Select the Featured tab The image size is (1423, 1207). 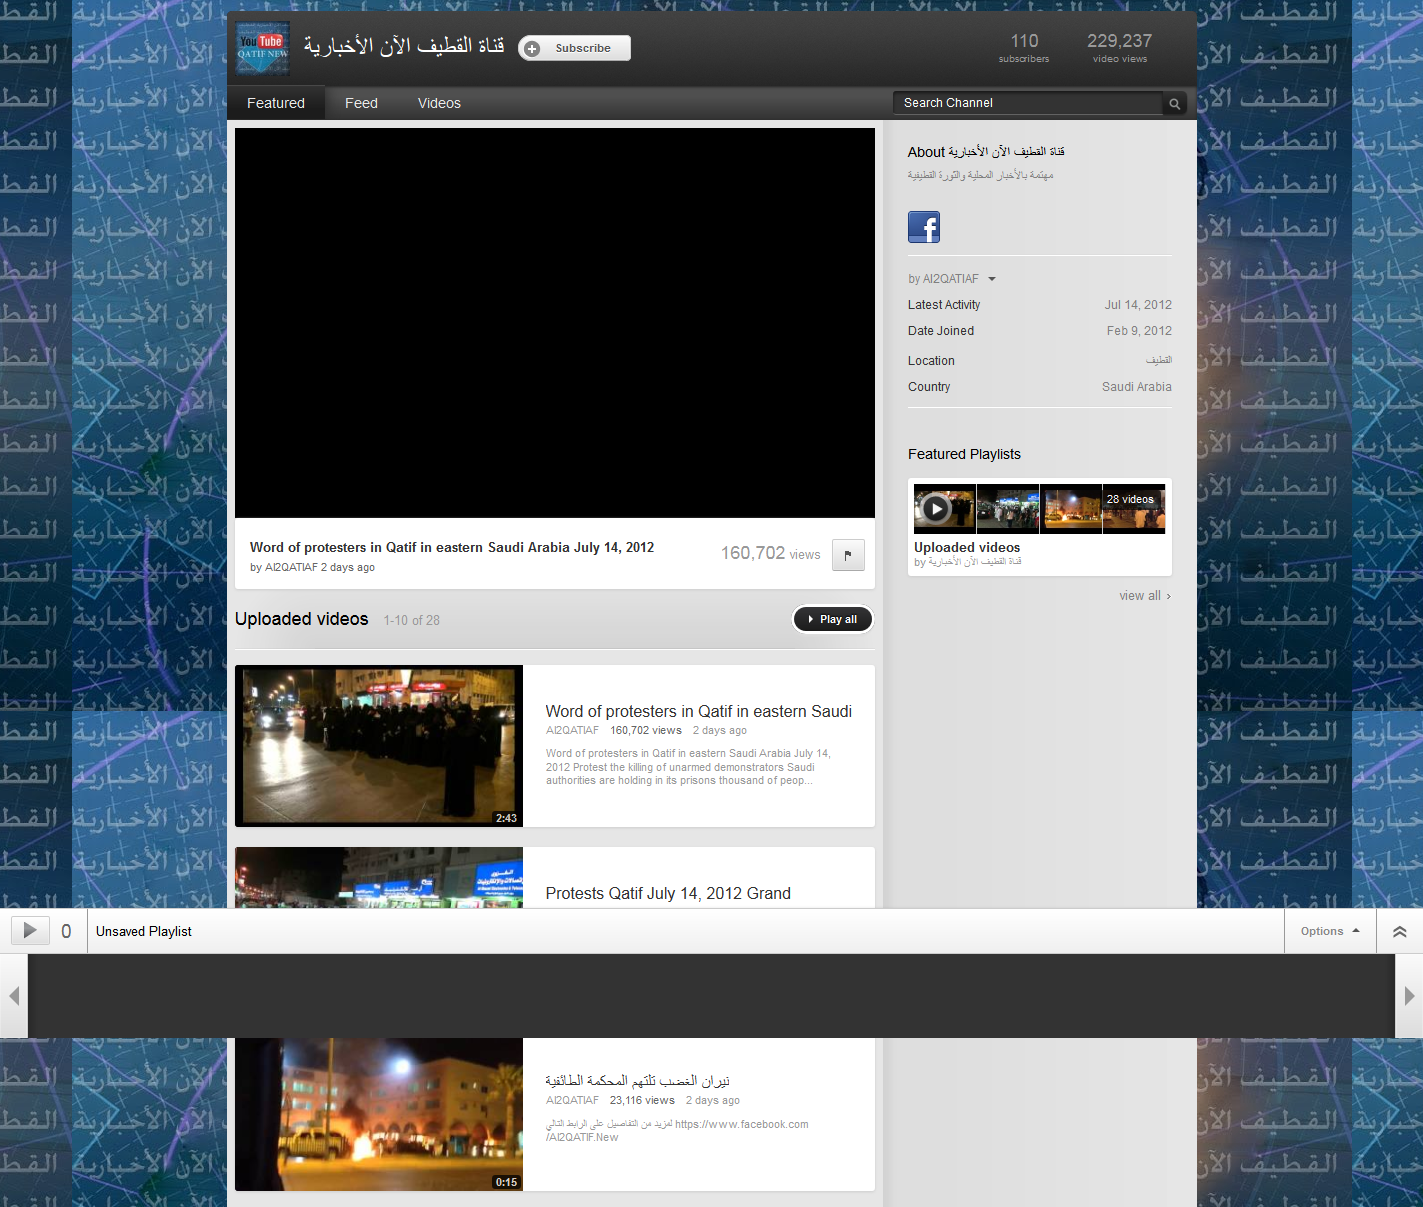(276, 103)
